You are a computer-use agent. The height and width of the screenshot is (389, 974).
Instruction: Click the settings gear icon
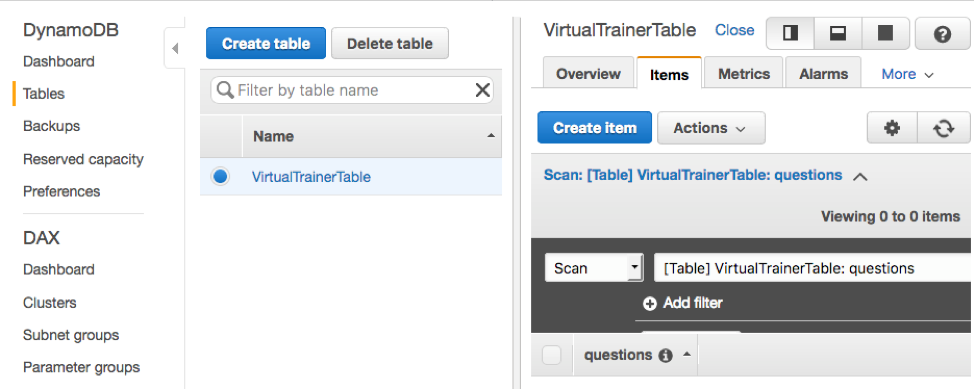892,128
